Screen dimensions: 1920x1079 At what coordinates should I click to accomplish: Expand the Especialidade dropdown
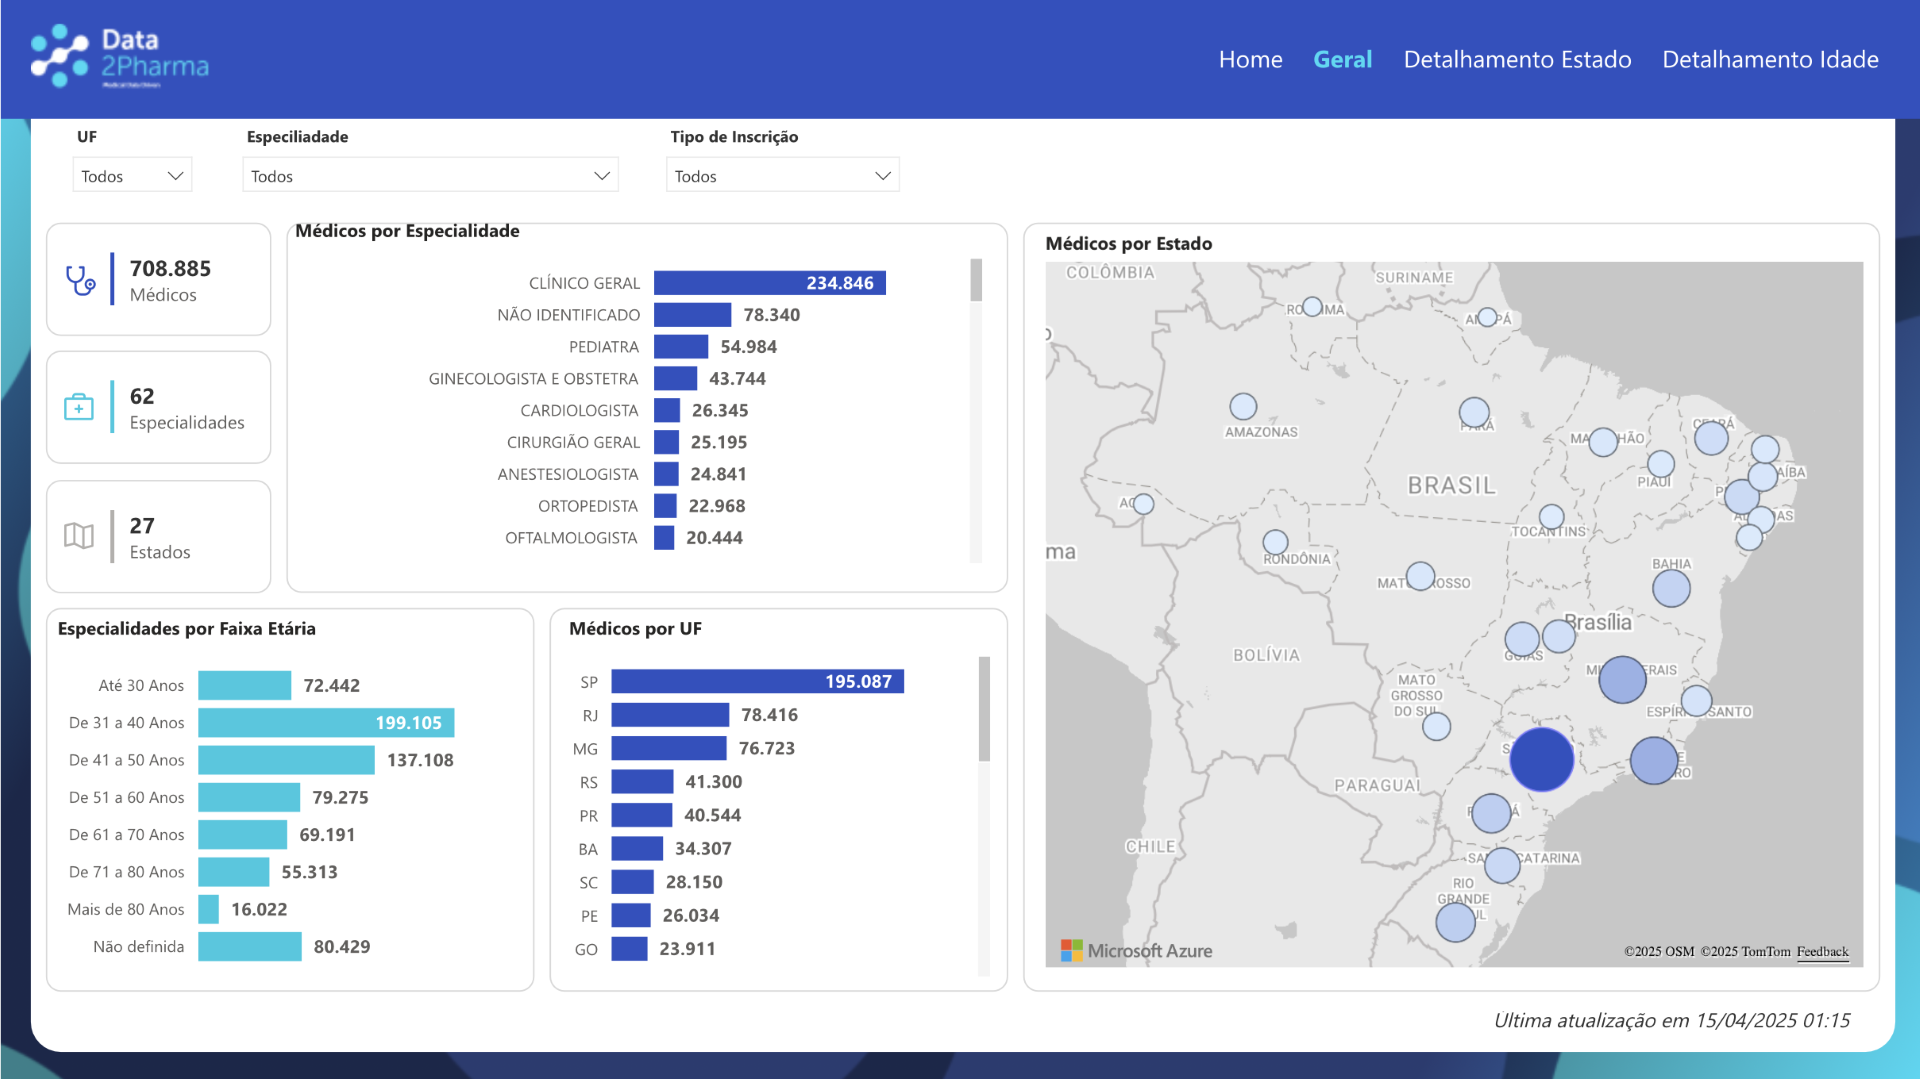point(430,176)
